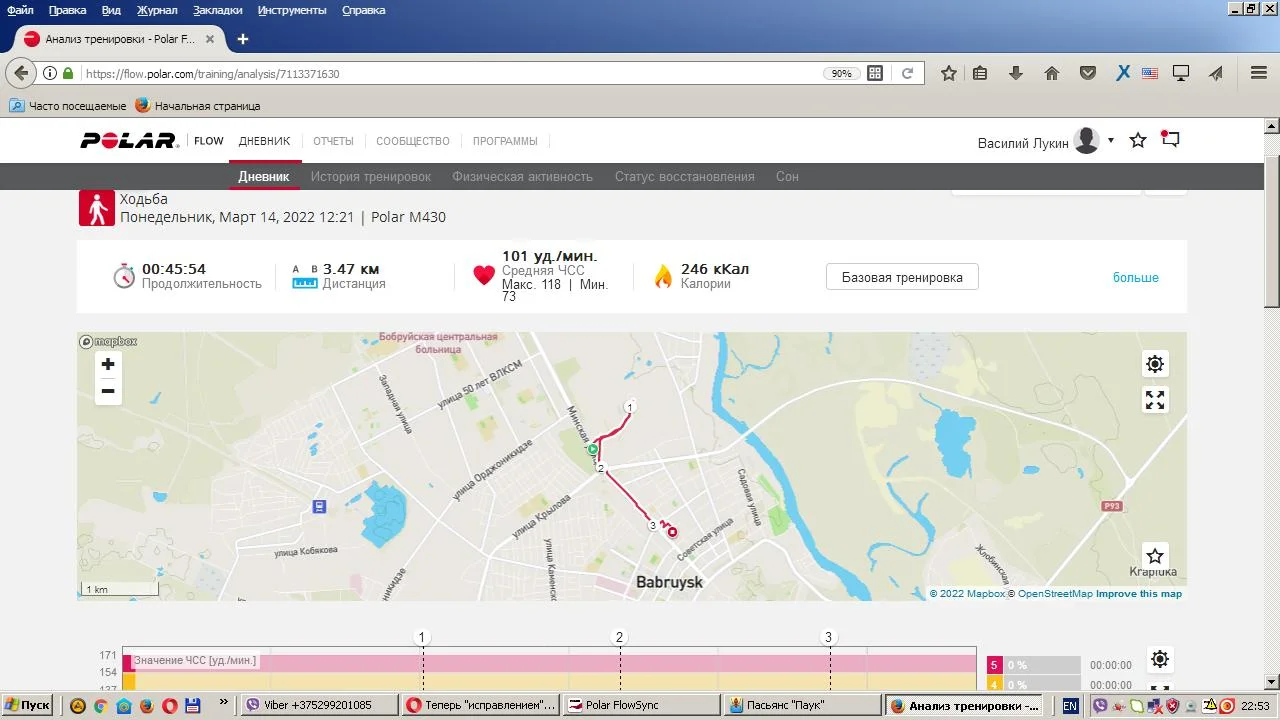This screenshot has height=720, width=1280.
Task: Open the Сон subtab
Action: point(787,176)
